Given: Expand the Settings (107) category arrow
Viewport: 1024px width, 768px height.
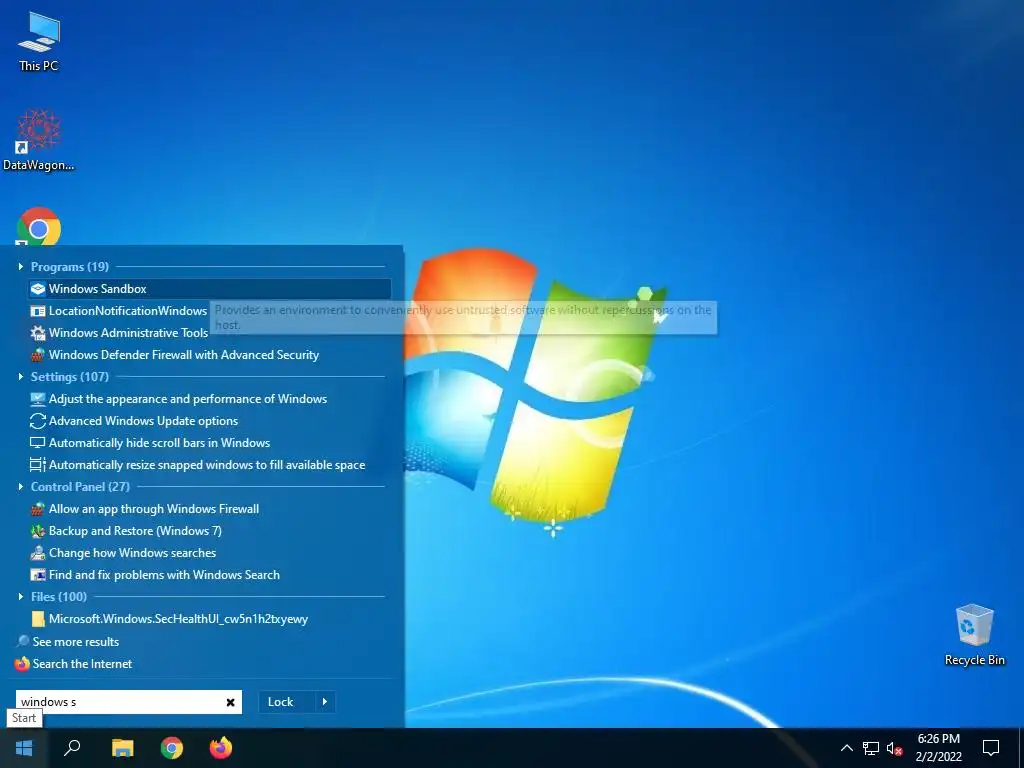Looking at the screenshot, I should tap(20, 377).
